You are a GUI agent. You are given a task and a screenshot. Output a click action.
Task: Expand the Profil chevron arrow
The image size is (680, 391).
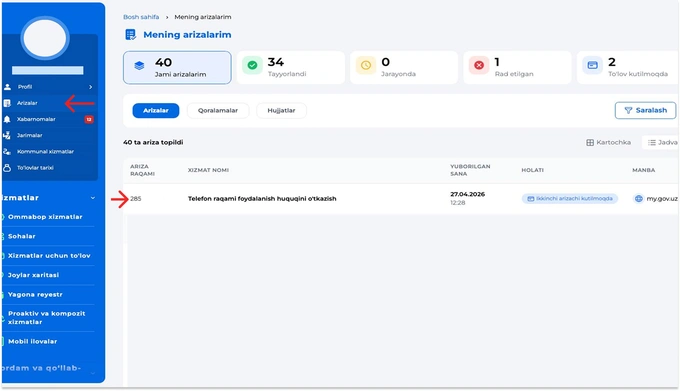point(90,87)
